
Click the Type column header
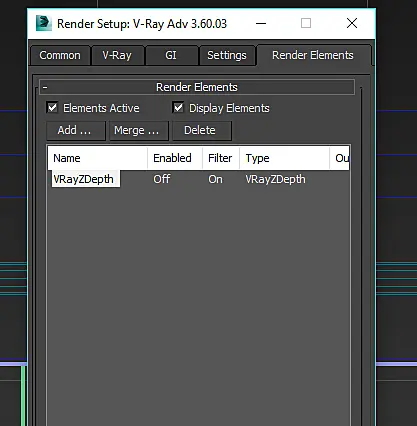pos(284,158)
